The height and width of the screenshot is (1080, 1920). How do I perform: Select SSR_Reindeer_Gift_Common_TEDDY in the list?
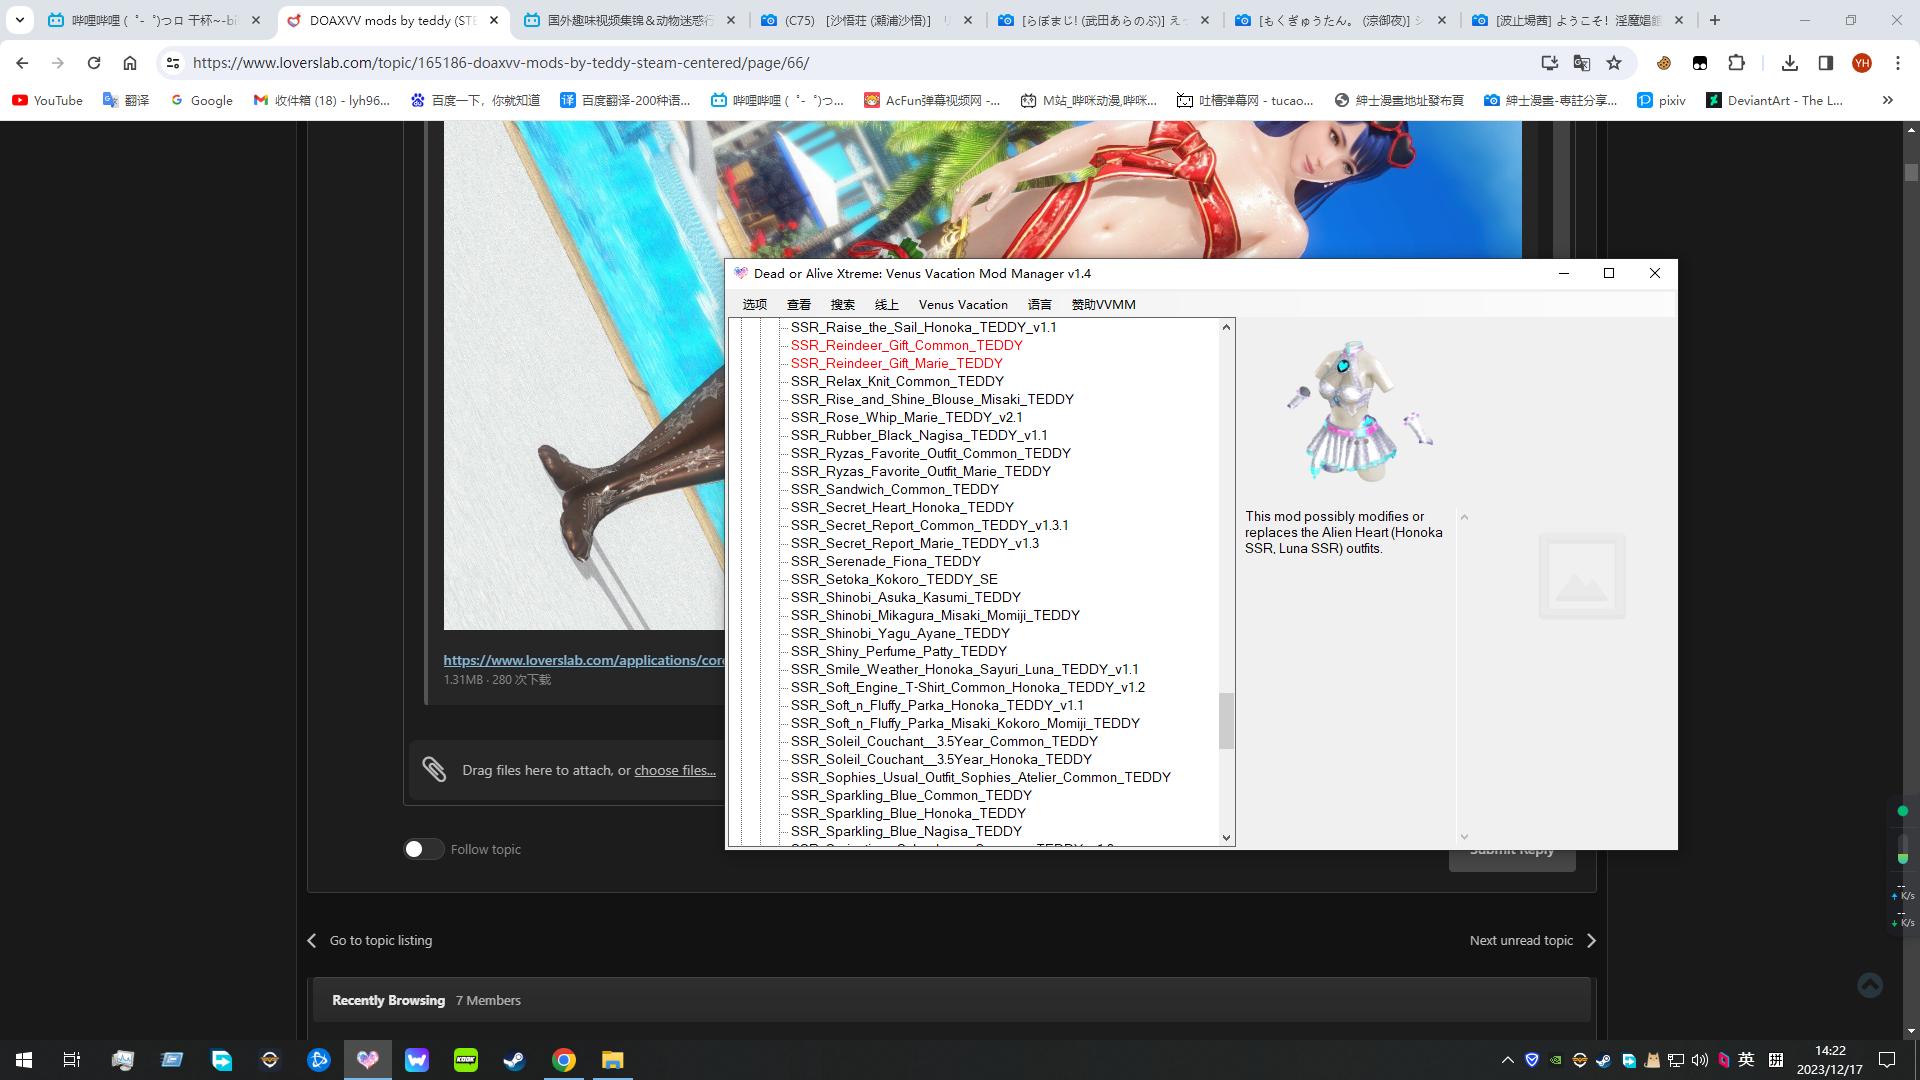[906, 345]
